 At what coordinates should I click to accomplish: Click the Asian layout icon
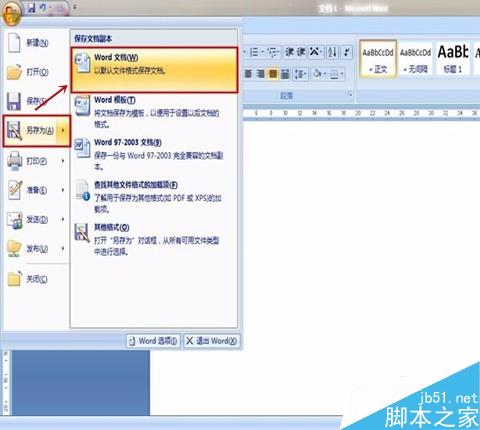pyautogui.click(x=315, y=52)
